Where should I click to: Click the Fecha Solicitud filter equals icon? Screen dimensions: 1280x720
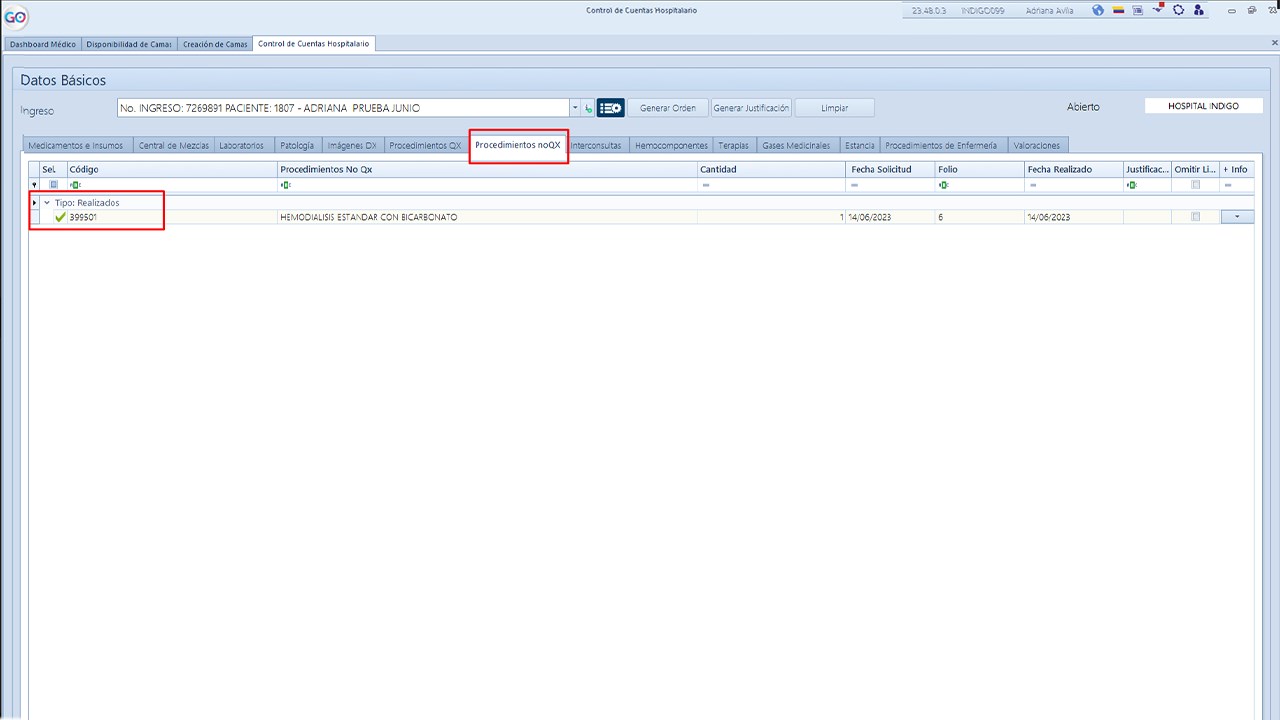[855, 185]
